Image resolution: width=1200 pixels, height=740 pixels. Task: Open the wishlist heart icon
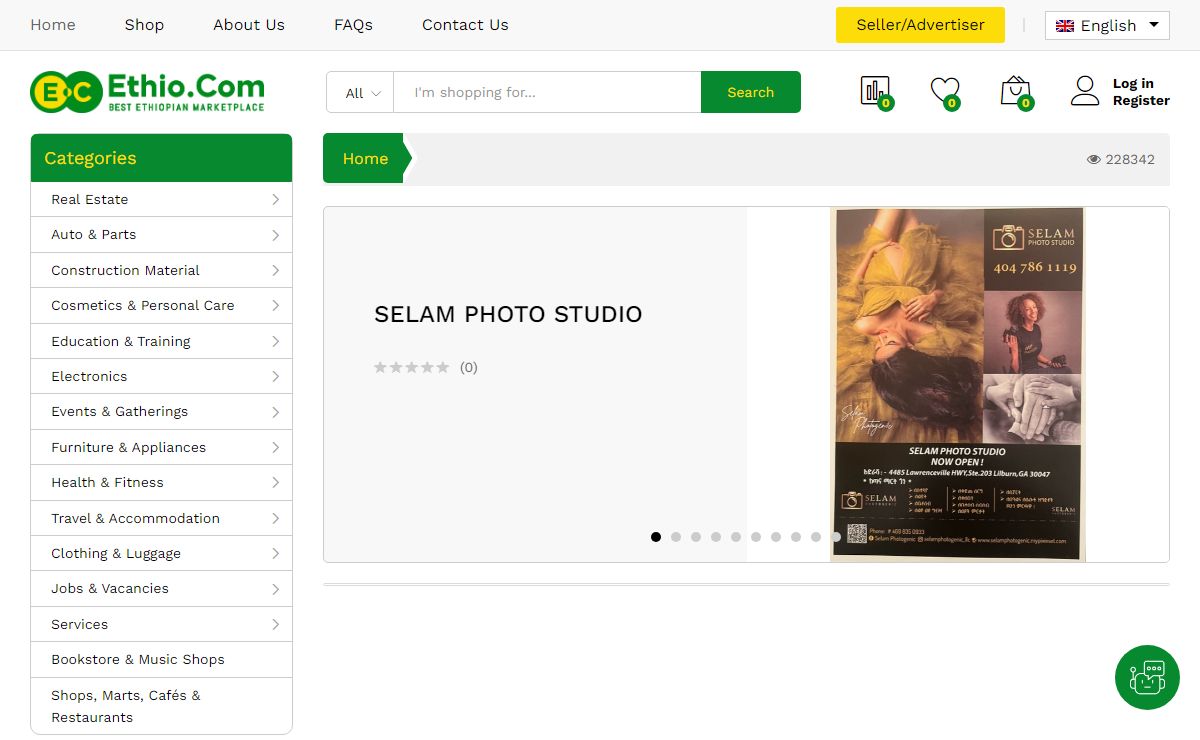tap(945, 91)
